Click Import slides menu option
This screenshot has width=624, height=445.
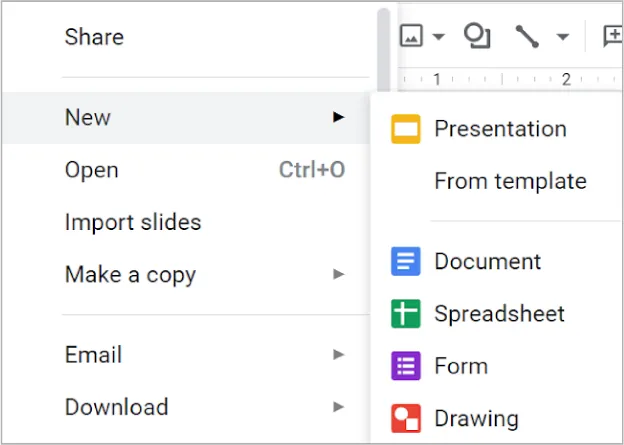point(132,222)
